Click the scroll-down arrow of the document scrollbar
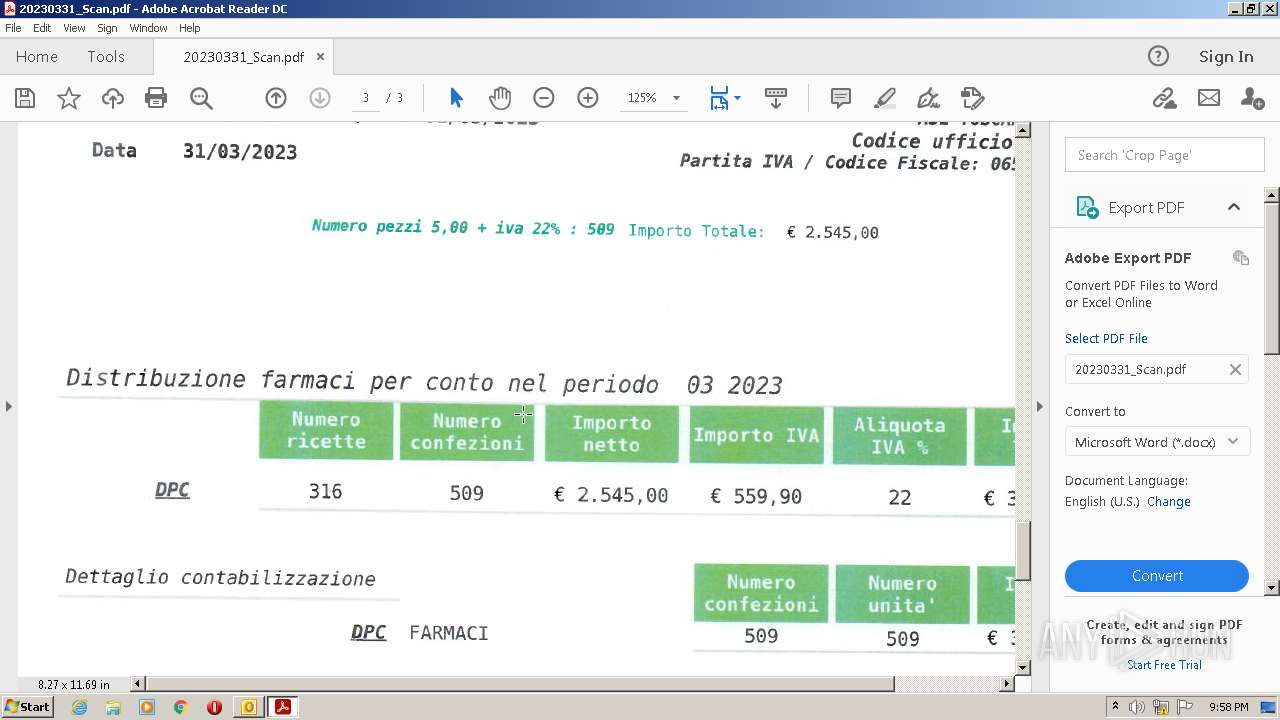1280x720 pixels. (x=1023, y=667)
